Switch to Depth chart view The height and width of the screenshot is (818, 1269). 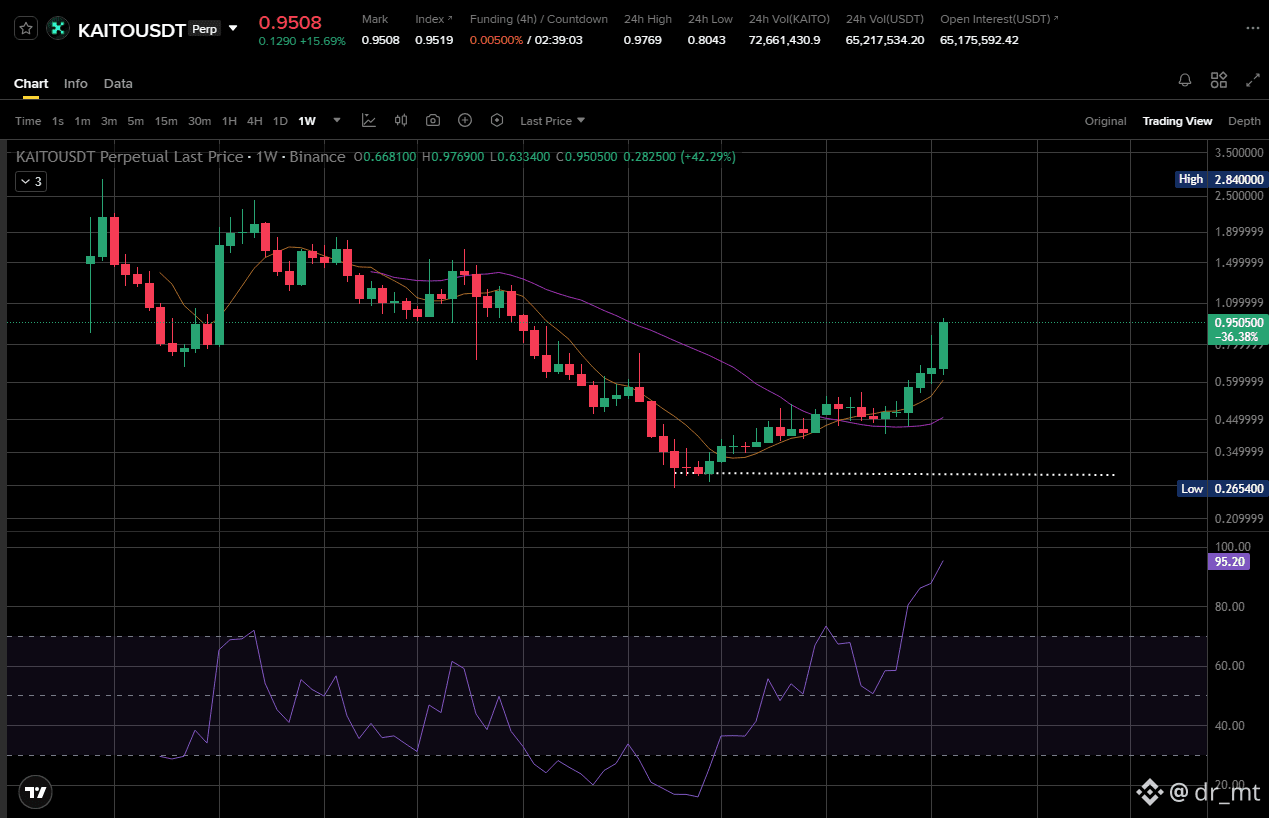click(1244, 121)
